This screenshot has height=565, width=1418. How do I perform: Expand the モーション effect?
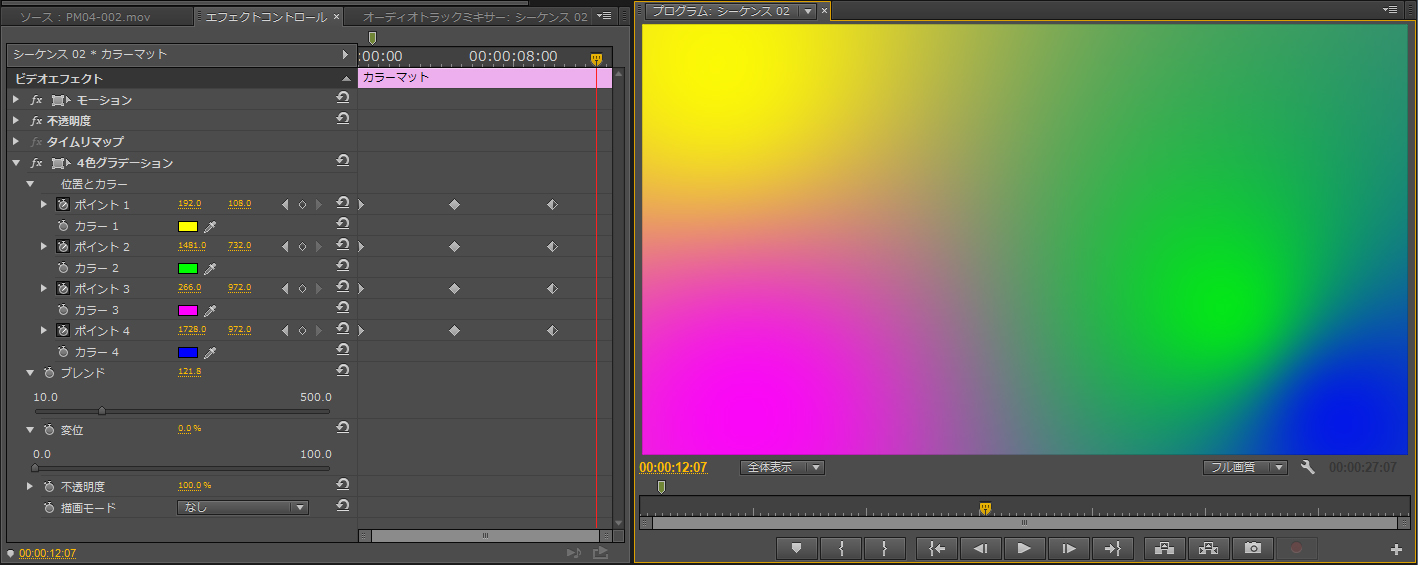pyautogui.click(x=16, y=100)
